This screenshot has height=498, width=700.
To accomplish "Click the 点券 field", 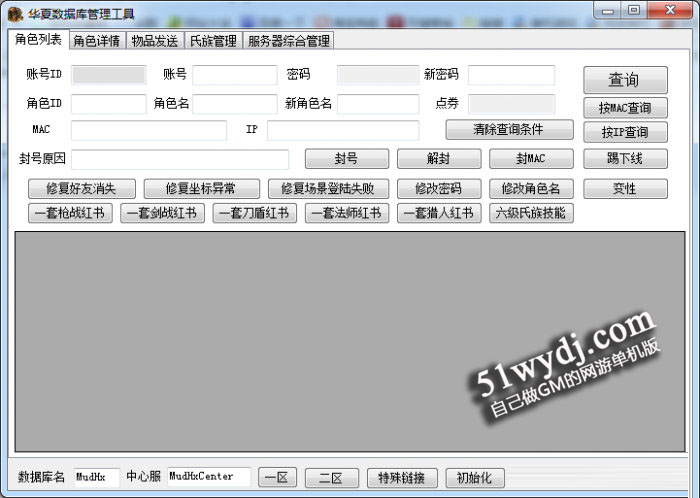I will click(512, 104).
